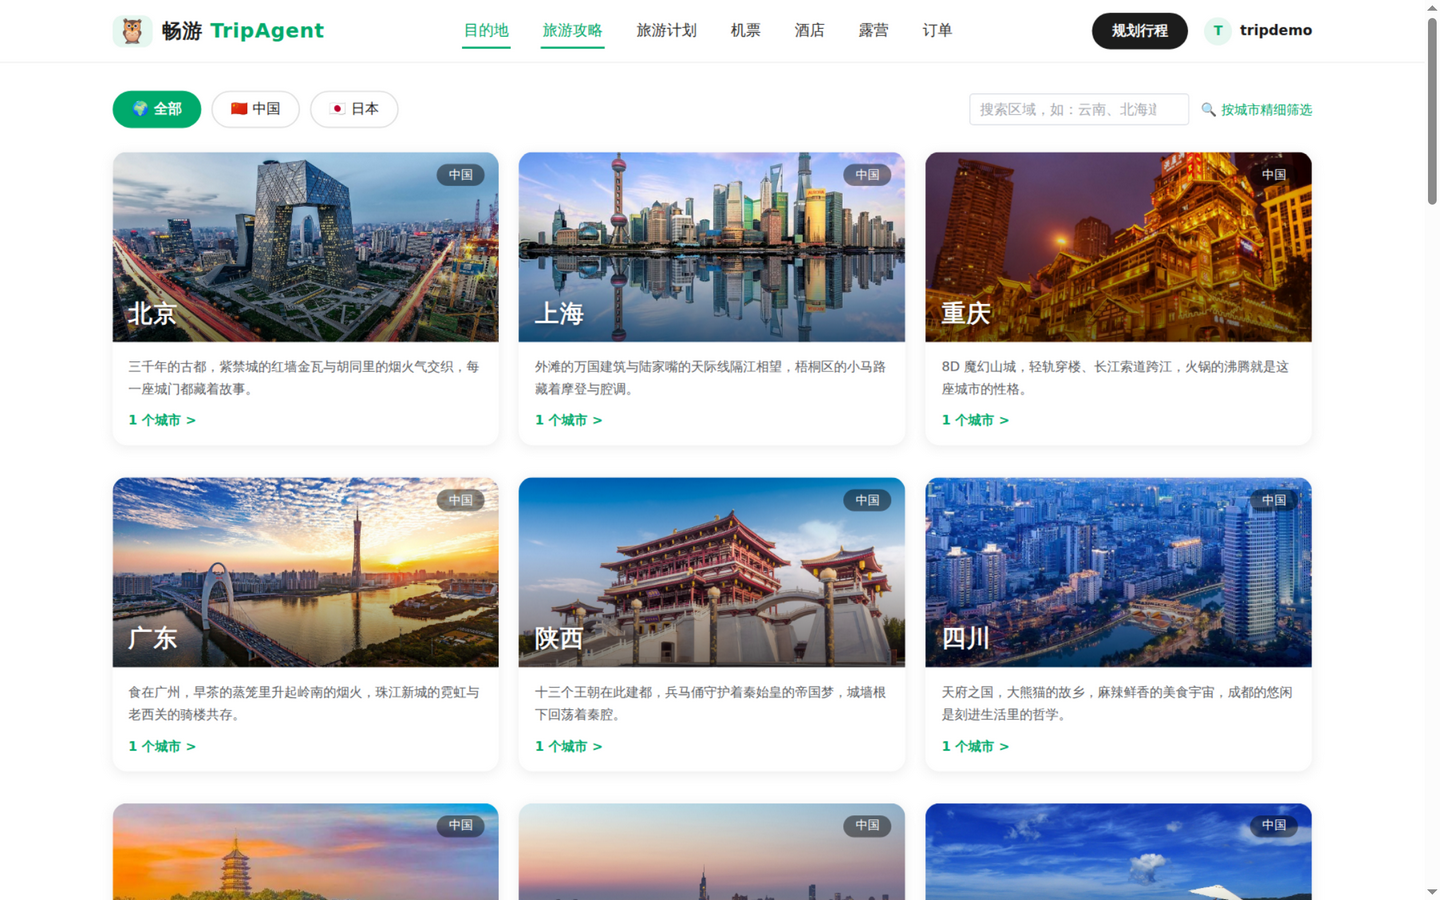Open the 北京 destination photo
The height and width of the screenshot is (900, 1440).
(305, 247)
